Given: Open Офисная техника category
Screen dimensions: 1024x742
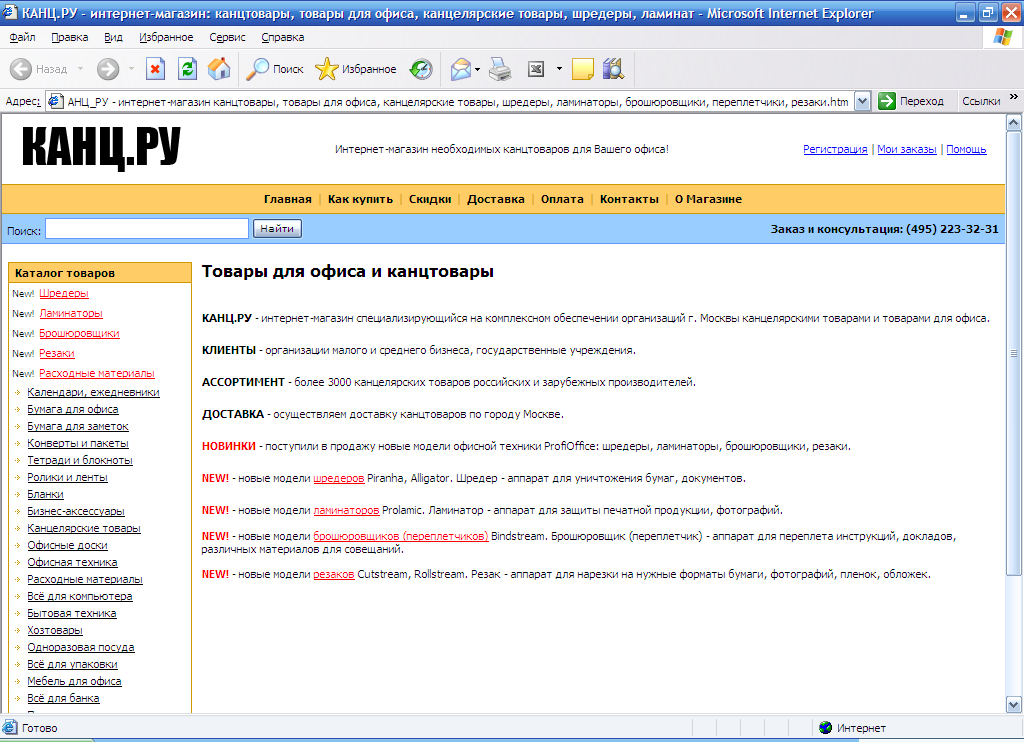Looking at the screenshot, I should coord(72,562).
